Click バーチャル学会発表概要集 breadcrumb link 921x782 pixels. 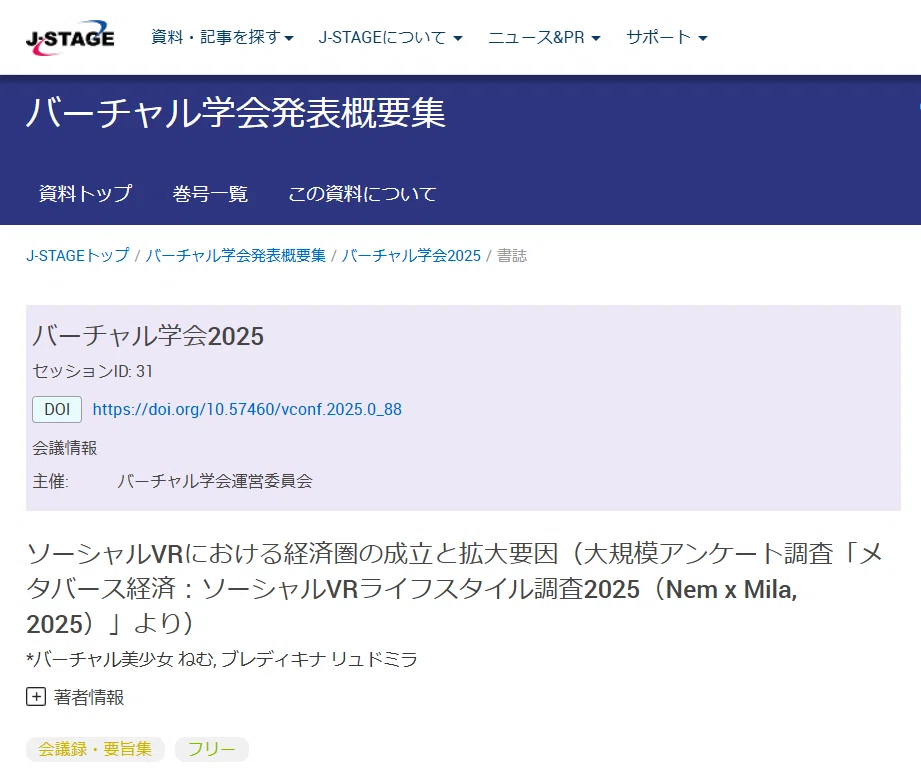(236, 256)
